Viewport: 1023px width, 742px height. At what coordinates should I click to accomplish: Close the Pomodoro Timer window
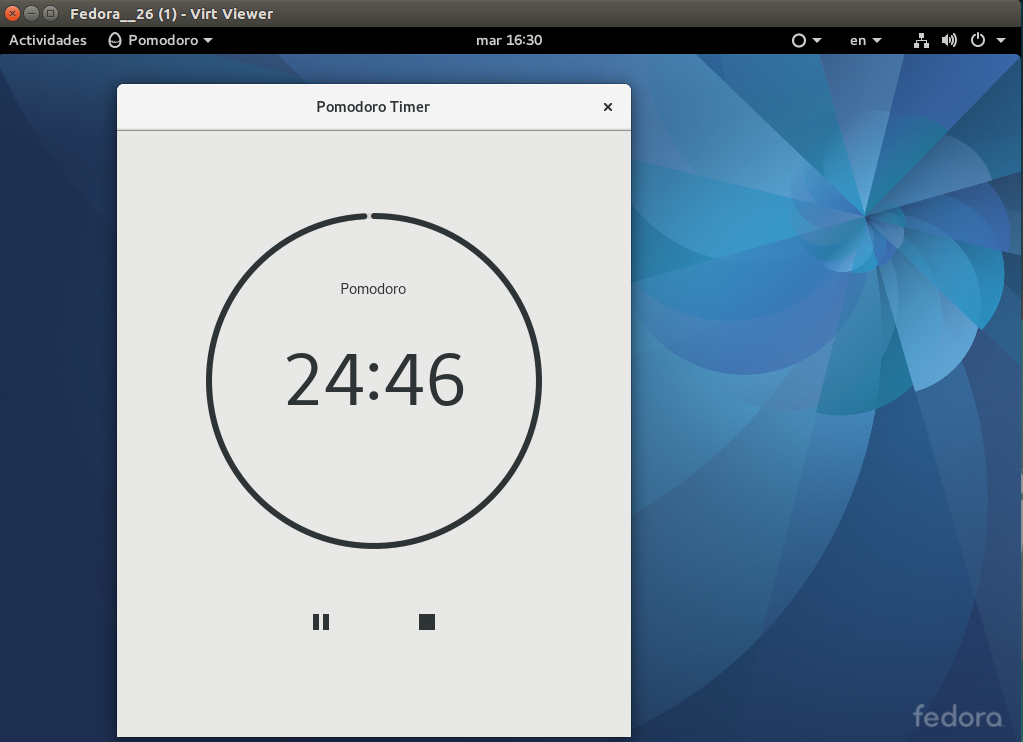[607, 107]
